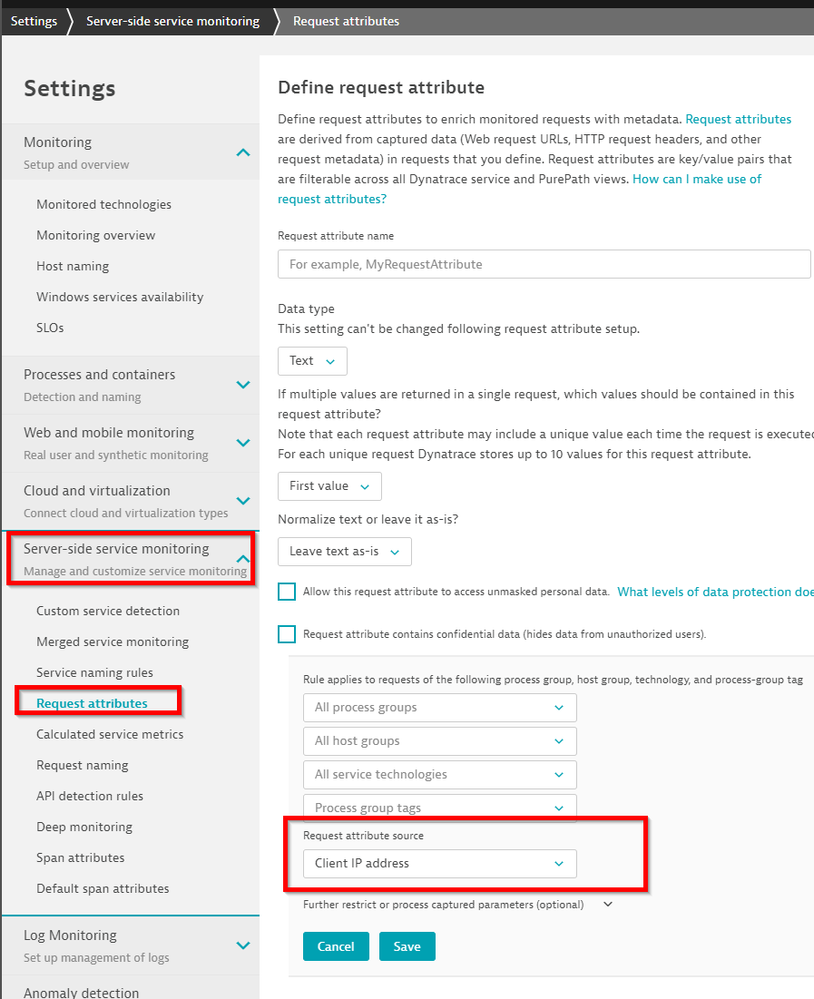Open Calculated service metrics settings
The width and height of the screenshot is (814, 999).
tap(110, 734)
